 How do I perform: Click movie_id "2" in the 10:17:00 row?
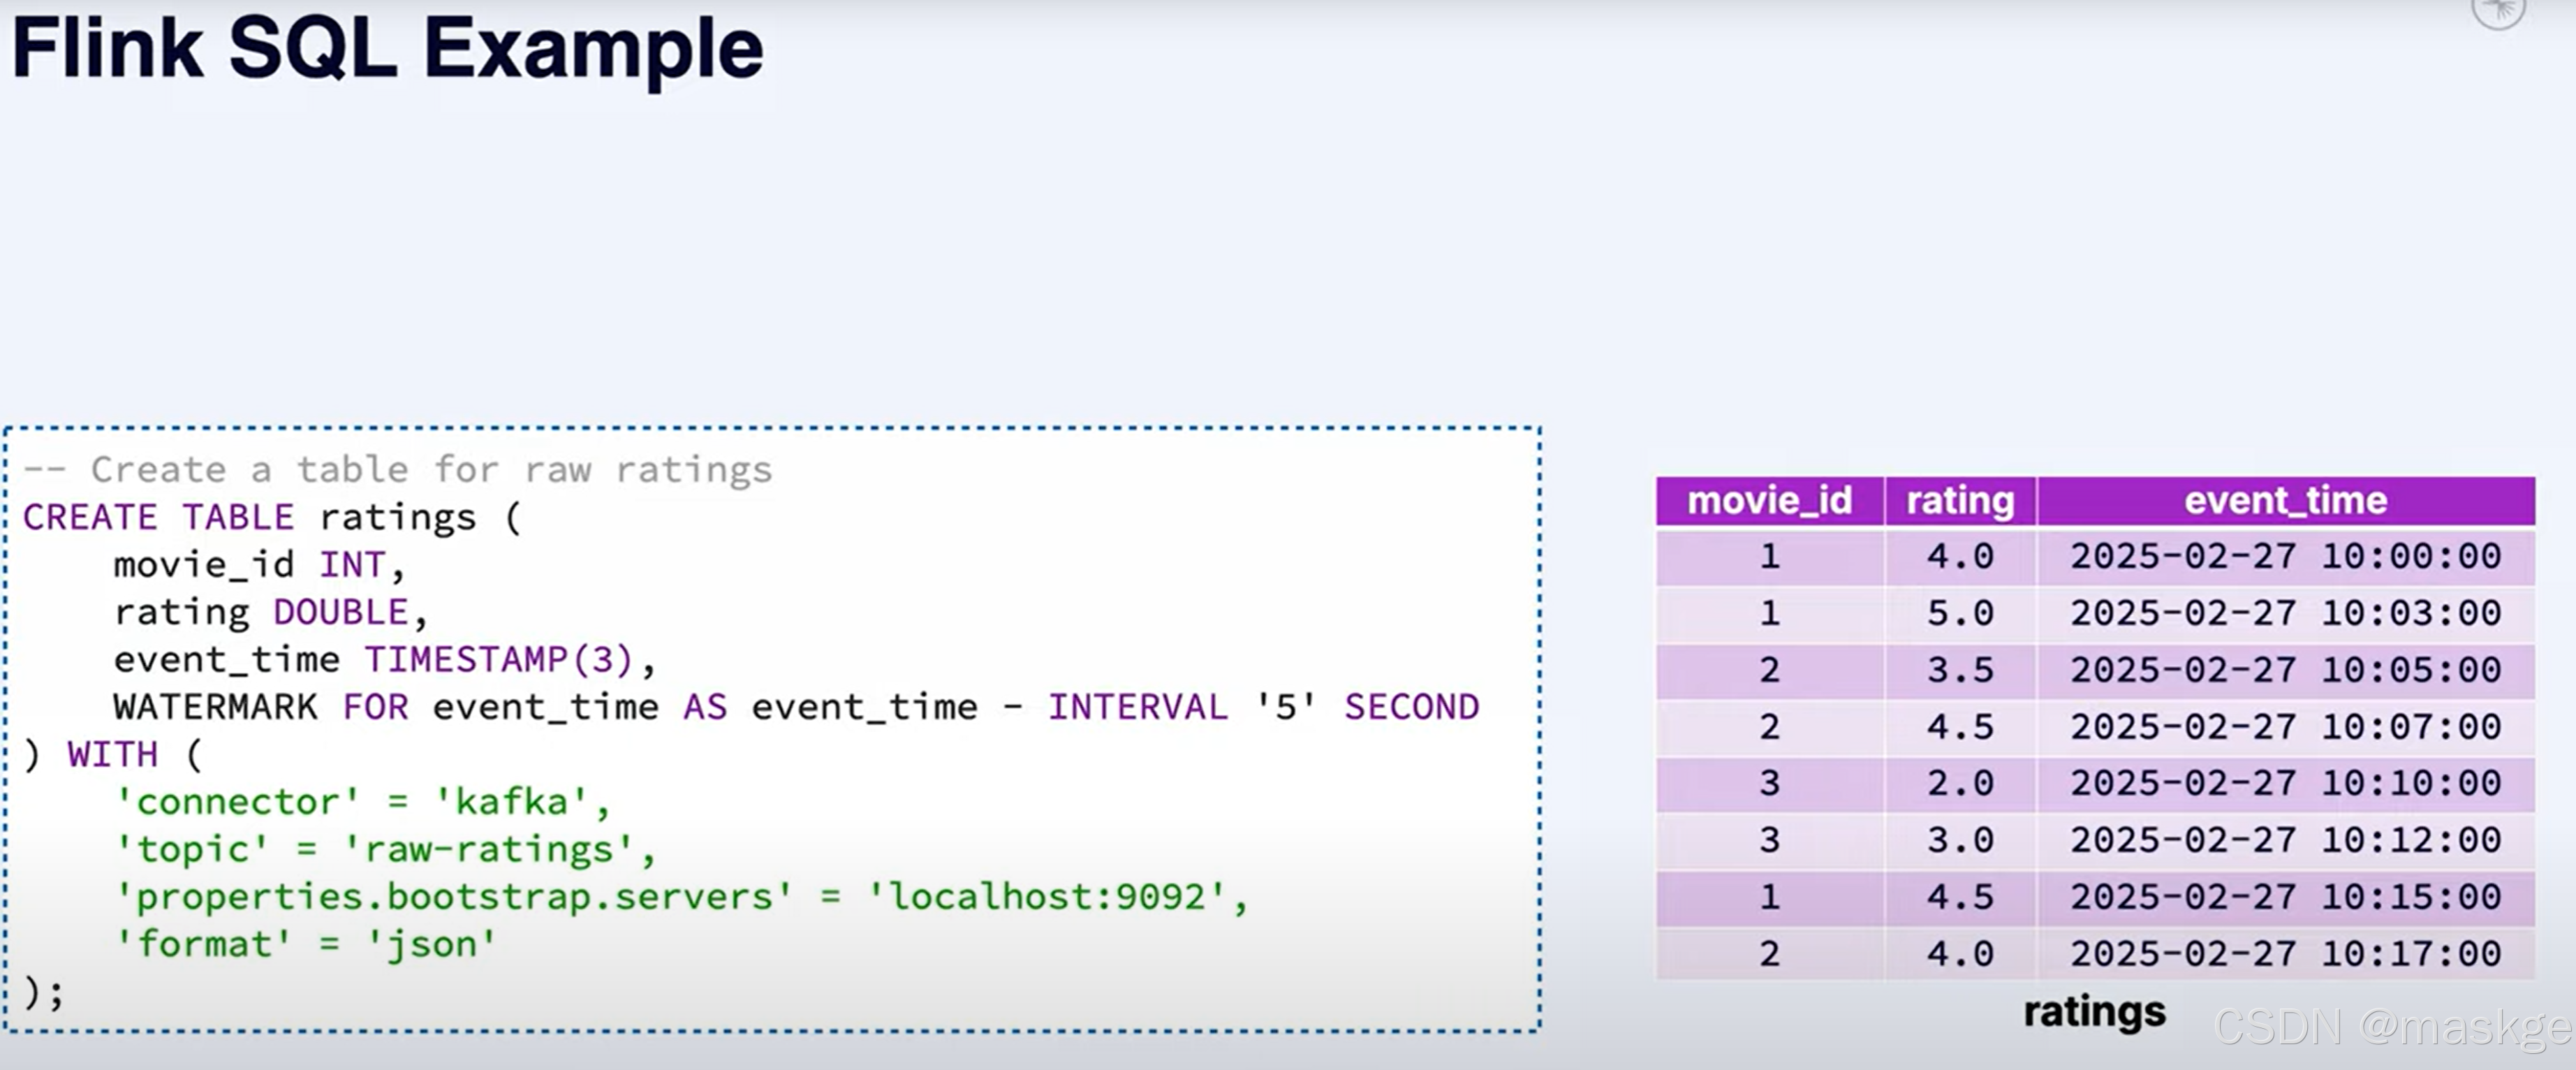pyautogui.click(x=1770, y=954)
